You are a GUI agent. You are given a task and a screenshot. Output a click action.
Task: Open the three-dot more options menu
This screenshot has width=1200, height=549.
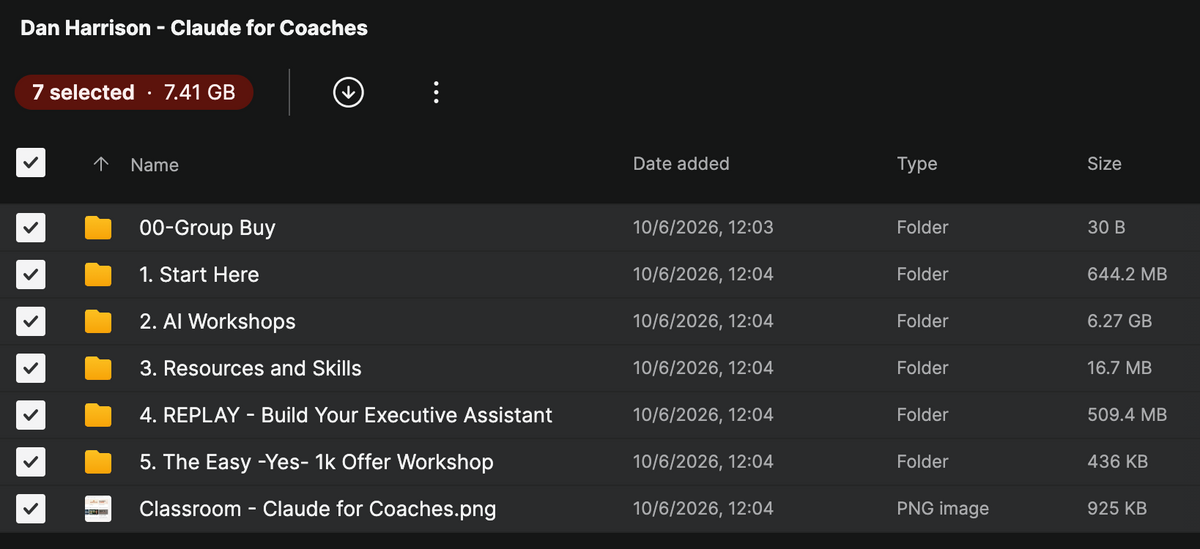[435, 92]
